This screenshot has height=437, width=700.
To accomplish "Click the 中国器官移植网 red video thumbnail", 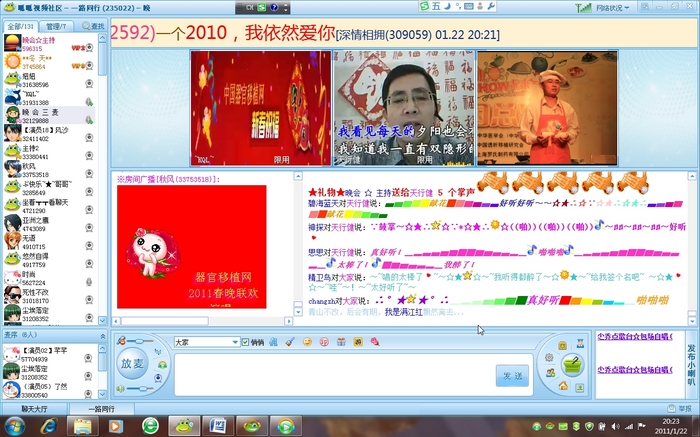I will 261,108.
